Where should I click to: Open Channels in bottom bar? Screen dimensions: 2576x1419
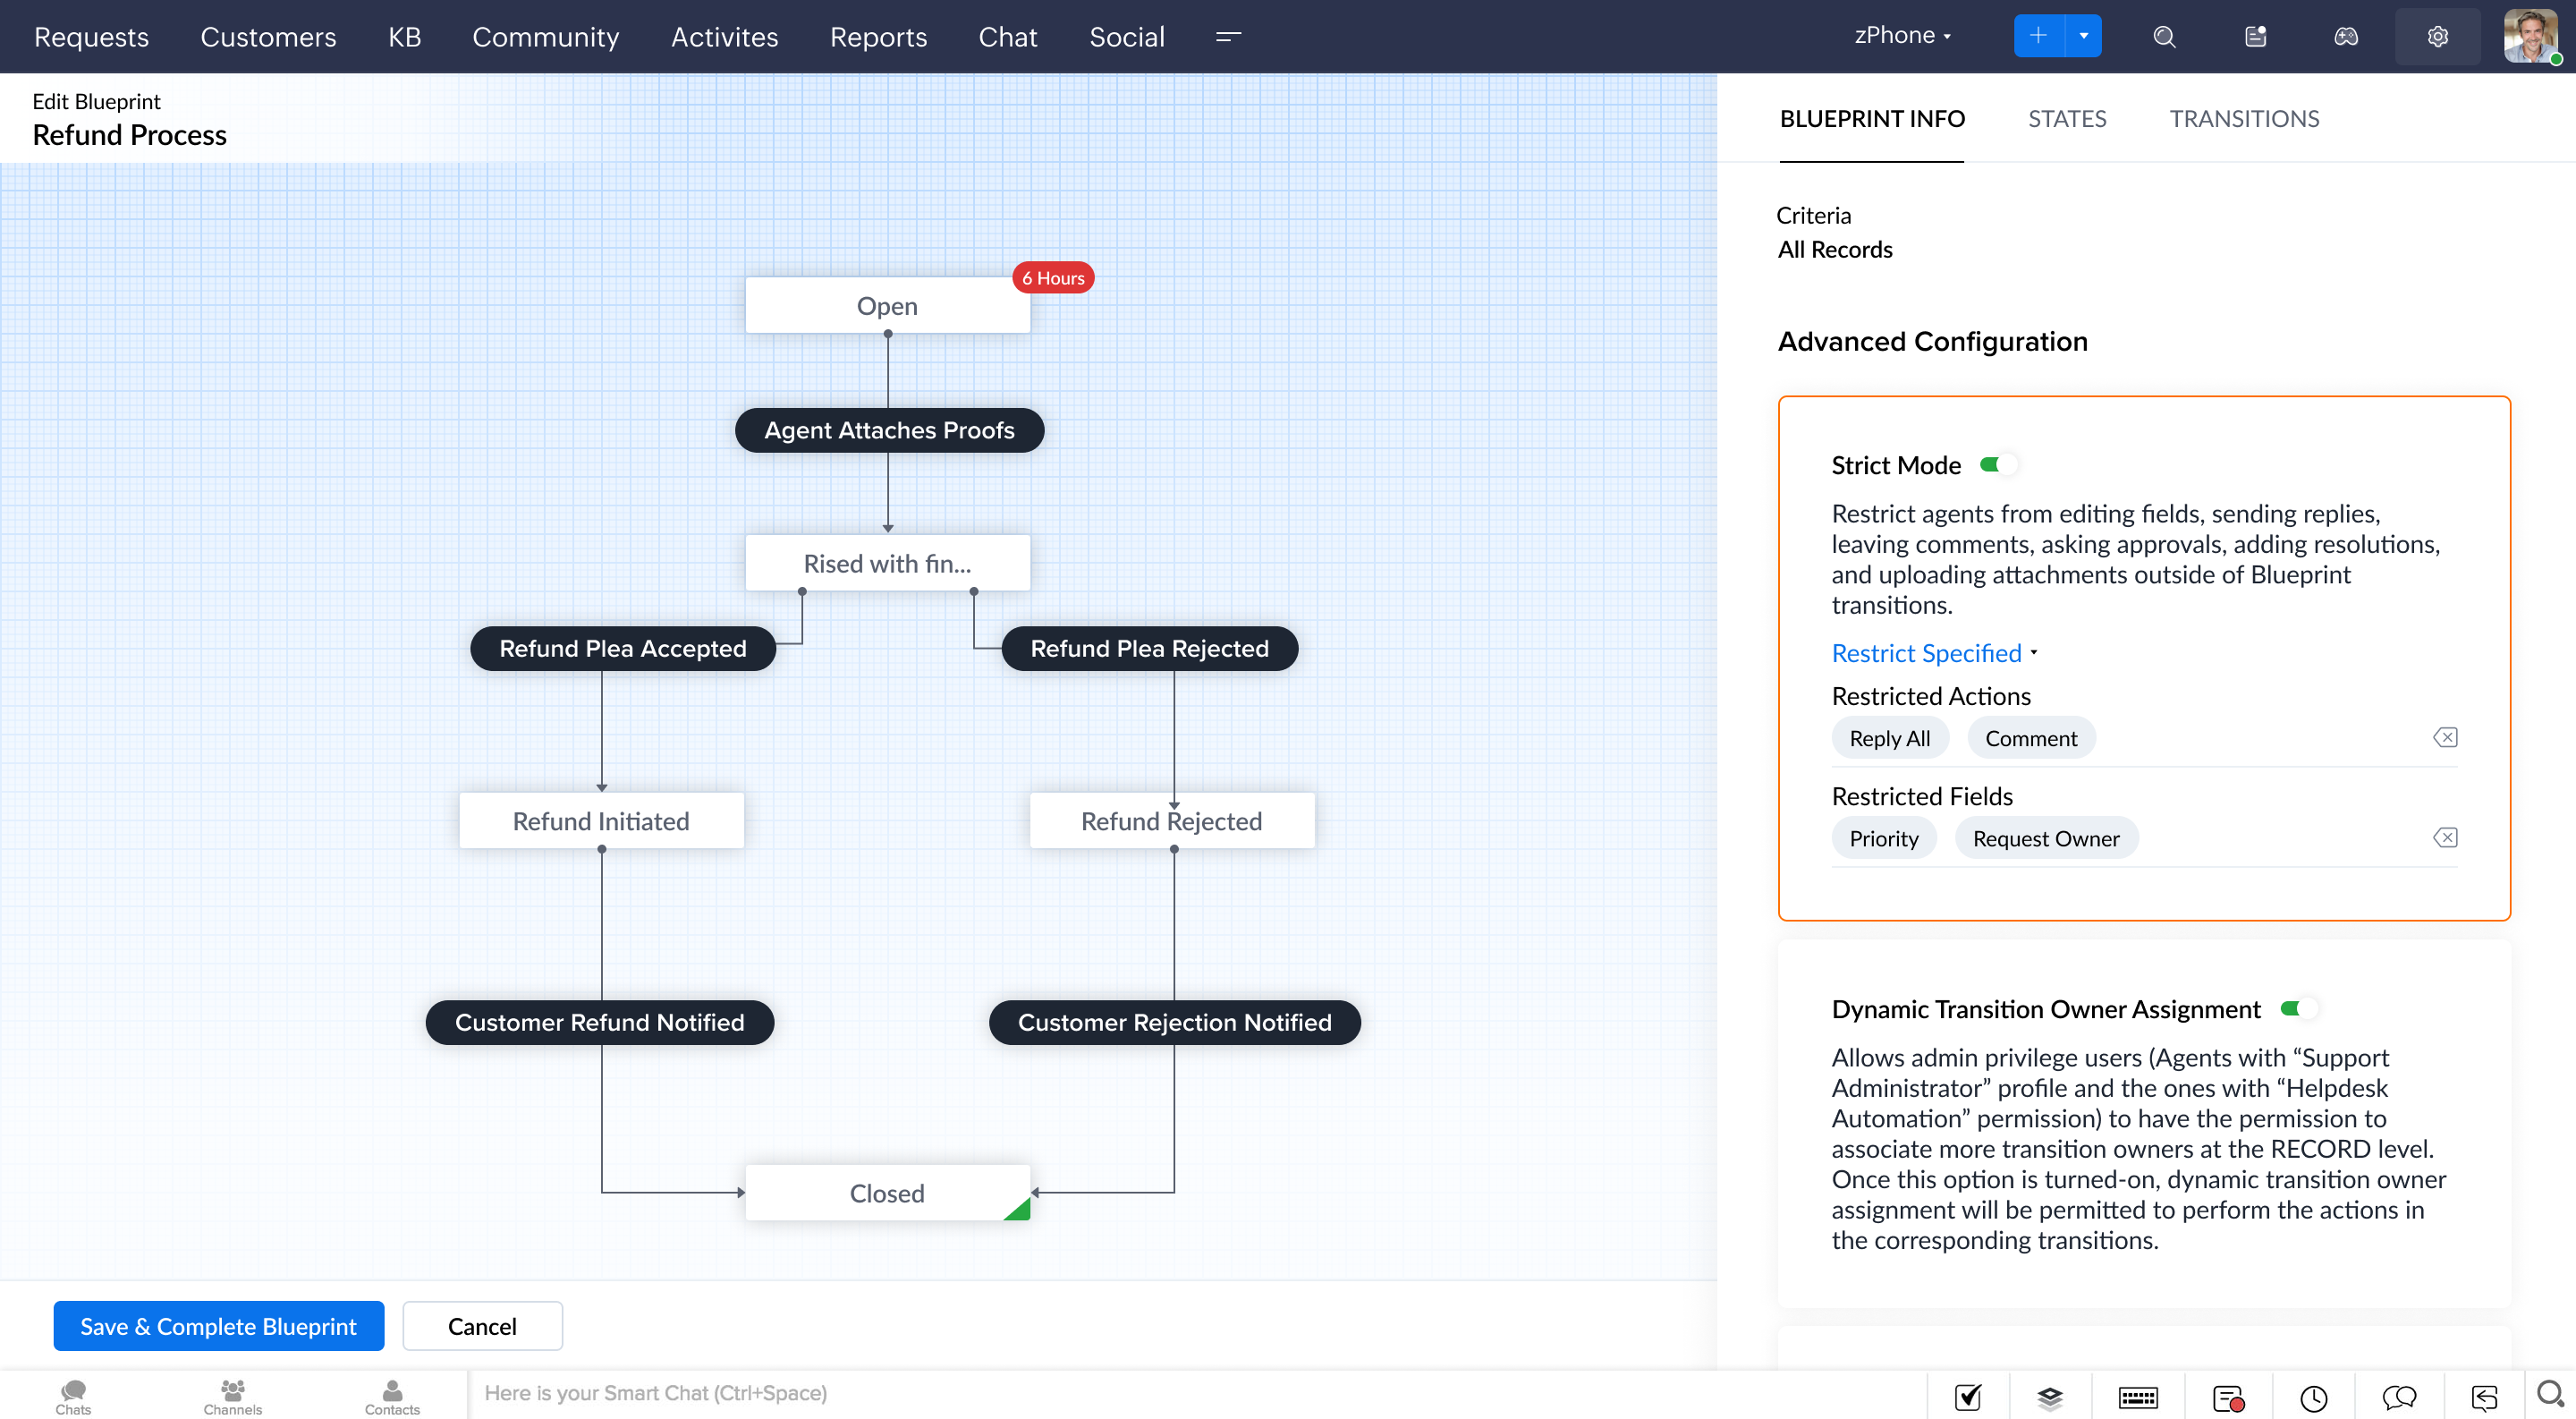click(232, 1396)
